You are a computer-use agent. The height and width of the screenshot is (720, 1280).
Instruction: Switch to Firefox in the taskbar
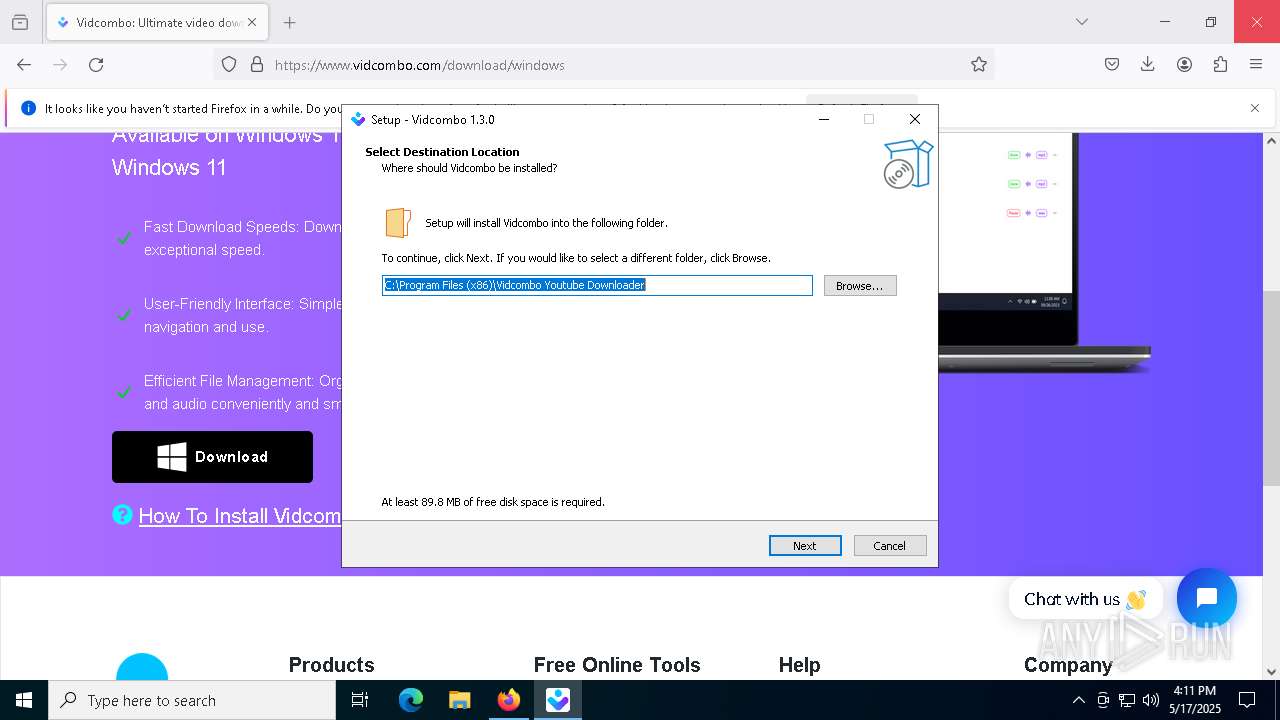pos(509,700)
